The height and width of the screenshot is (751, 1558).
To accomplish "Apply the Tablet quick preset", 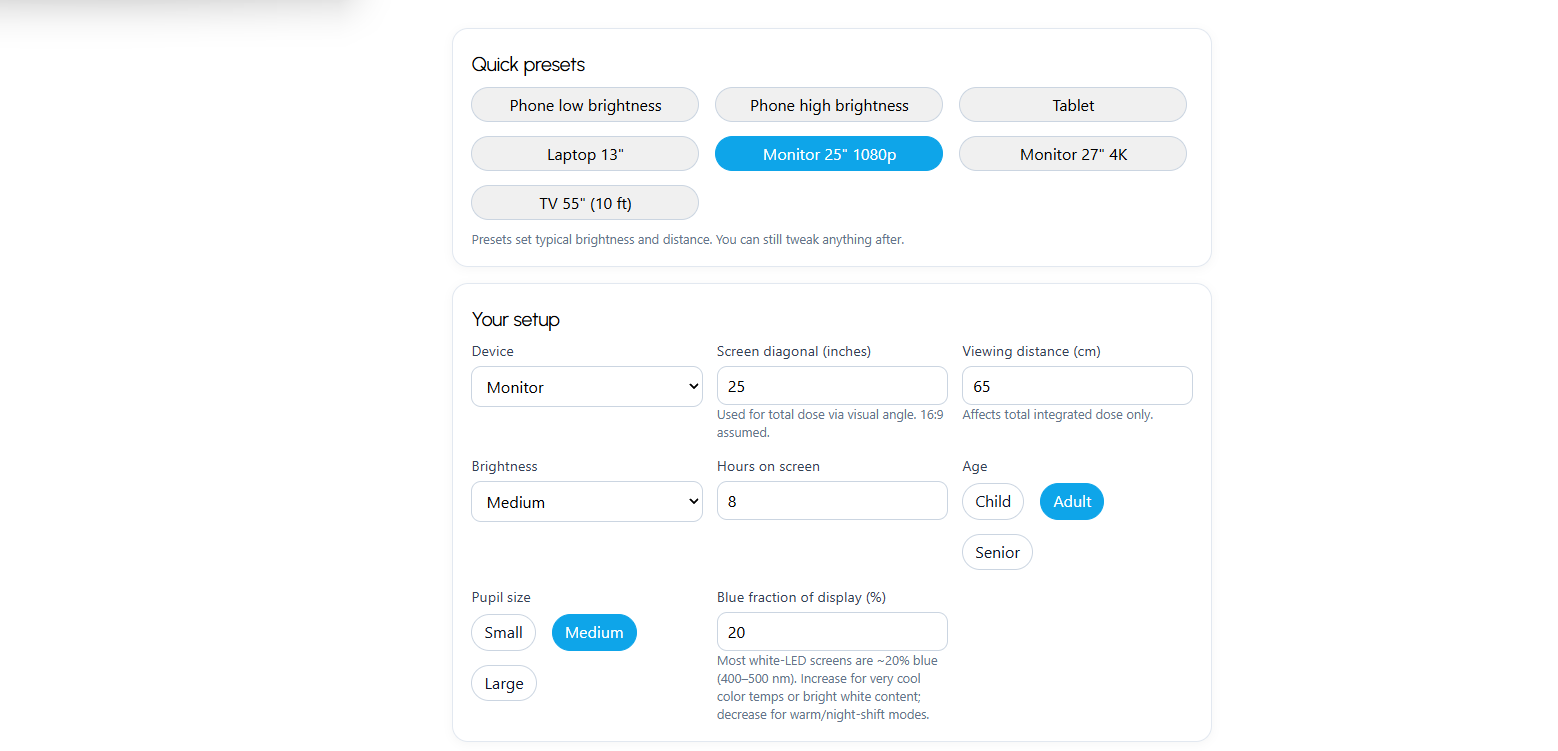I will coord(1073,105).
